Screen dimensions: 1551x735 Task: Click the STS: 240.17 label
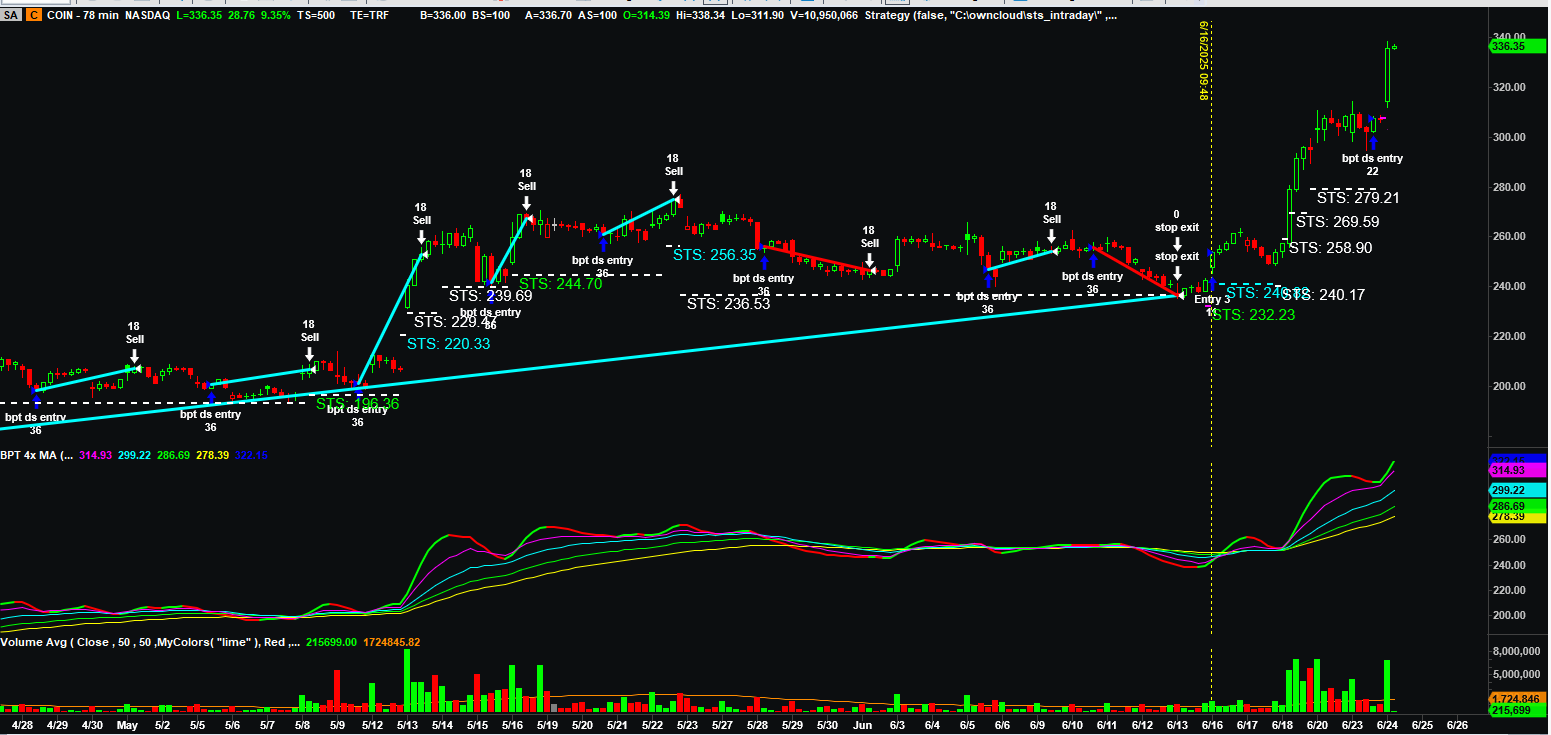click(1324, 295)
